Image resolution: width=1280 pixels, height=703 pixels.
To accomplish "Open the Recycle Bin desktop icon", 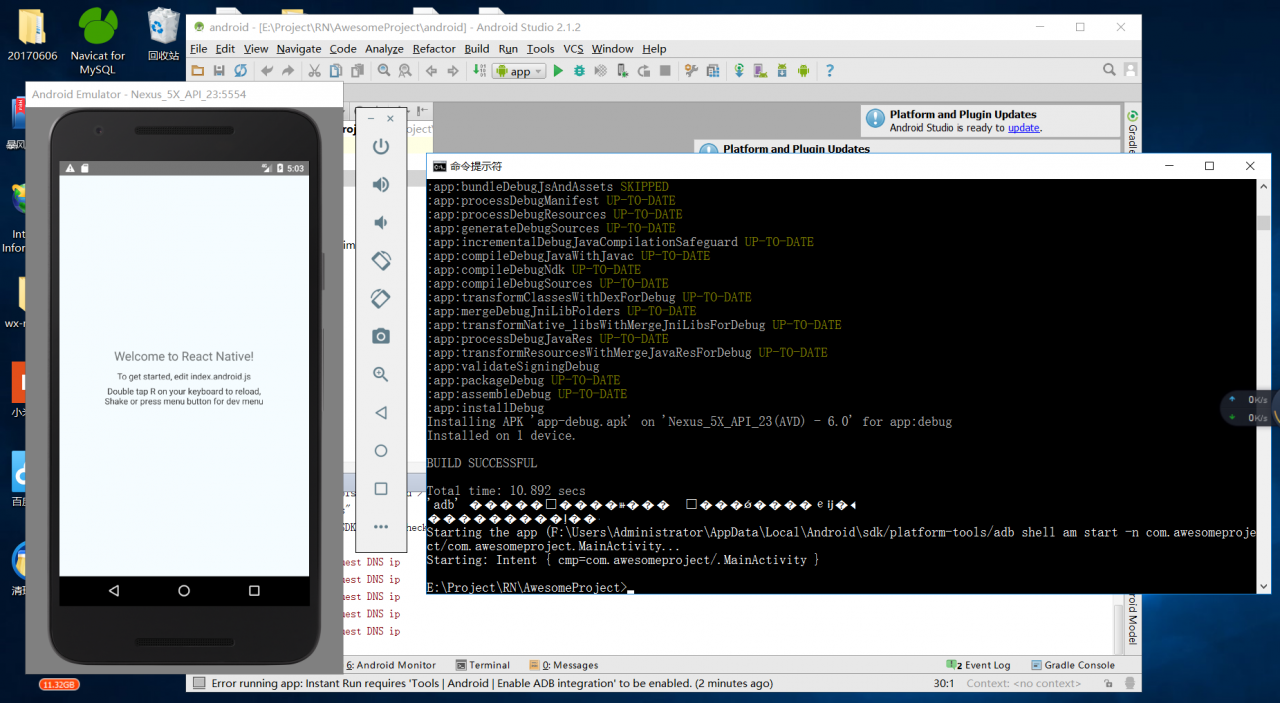I will 162,35.
